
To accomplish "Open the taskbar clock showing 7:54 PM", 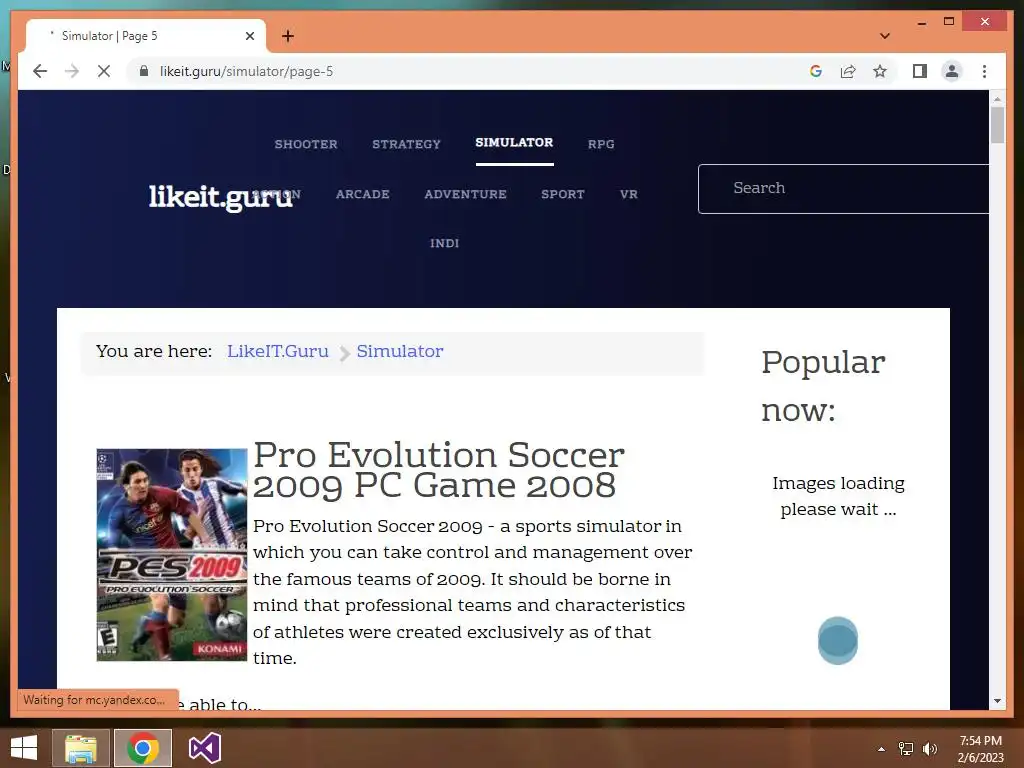I will tap(980, 748).
